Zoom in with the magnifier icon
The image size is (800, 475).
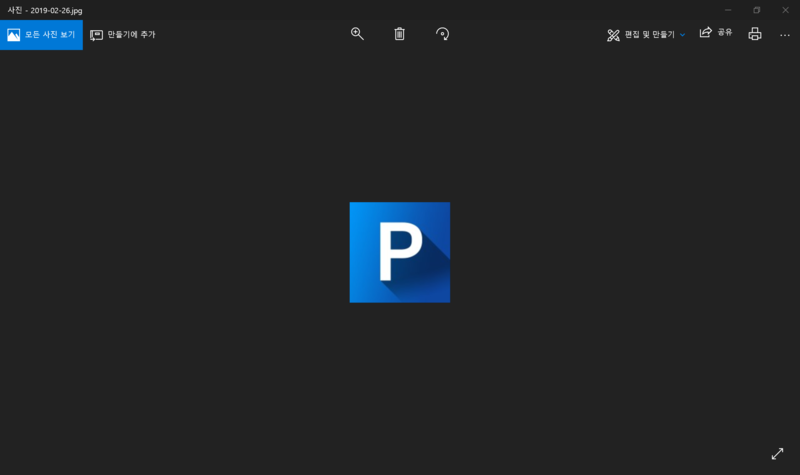[x=357, y=34]
